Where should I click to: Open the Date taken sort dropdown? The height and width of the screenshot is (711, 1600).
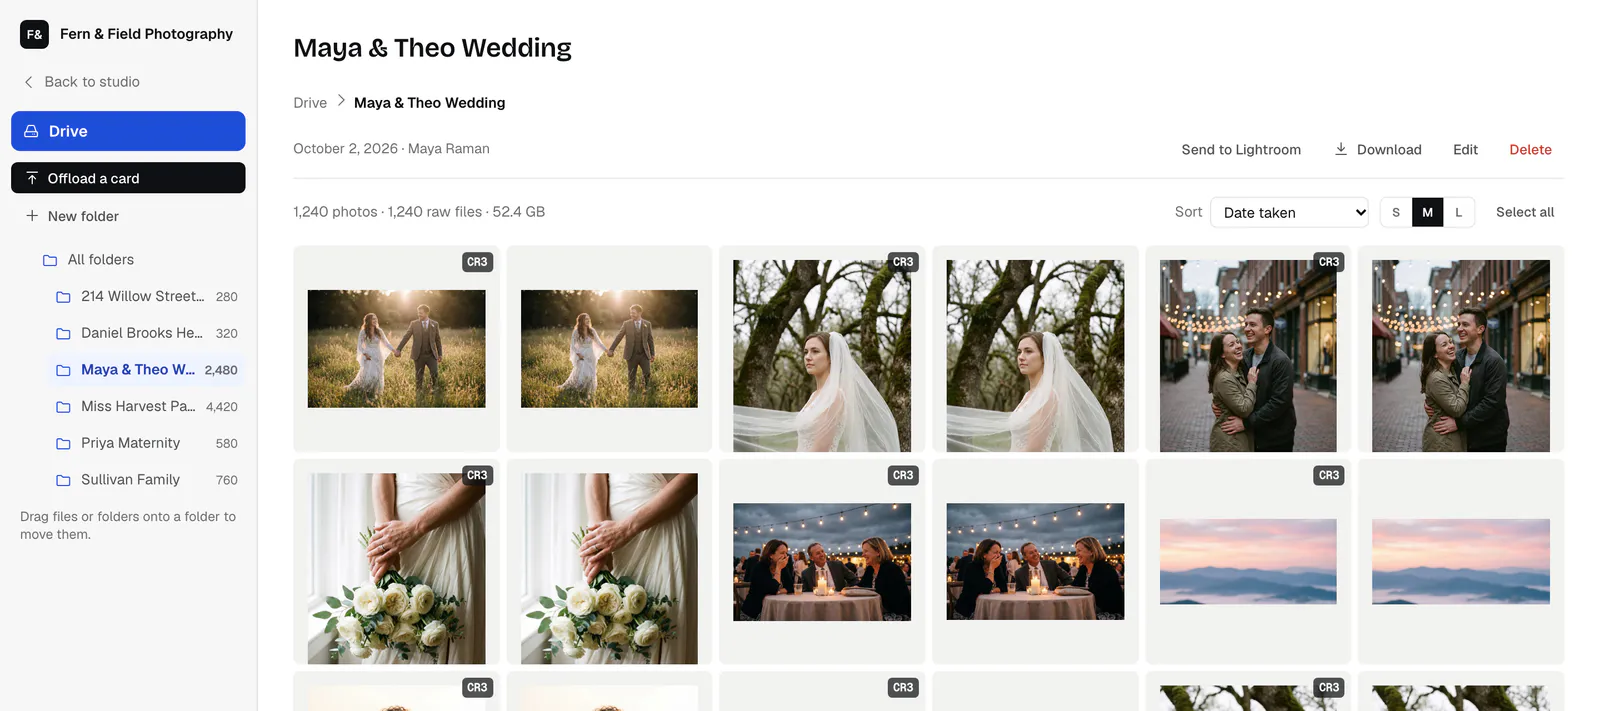tap(1289, 212)
